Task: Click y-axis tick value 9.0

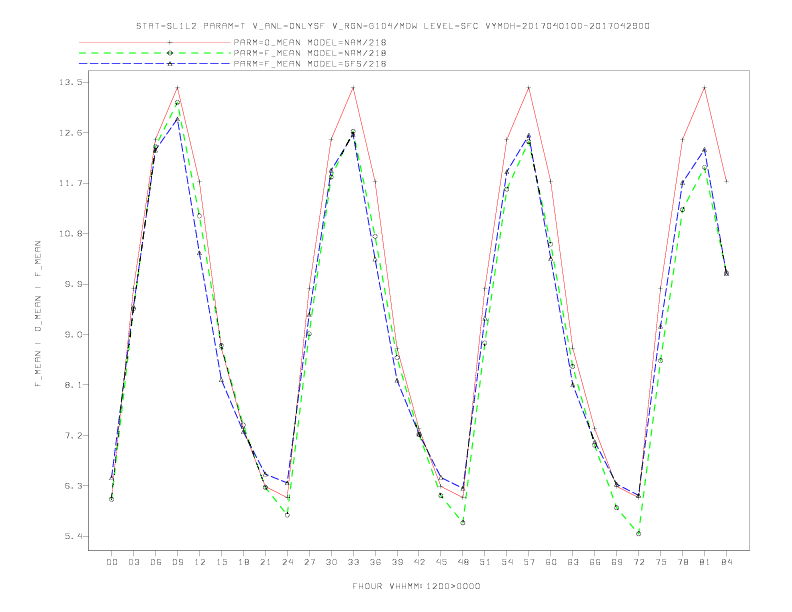Action: (73, 335)
